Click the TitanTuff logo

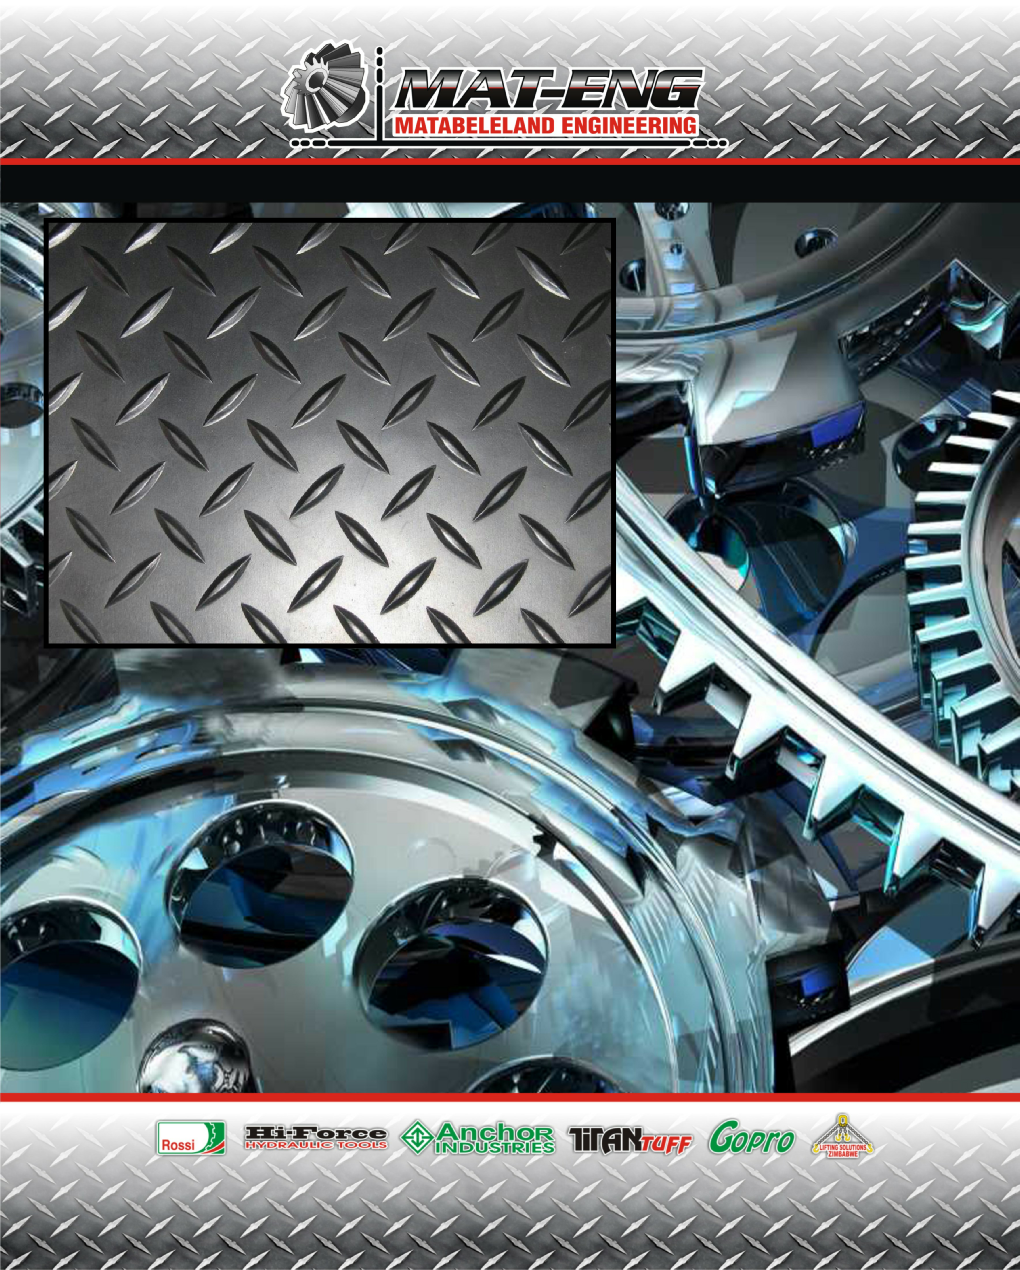(x=631, y=1139)
